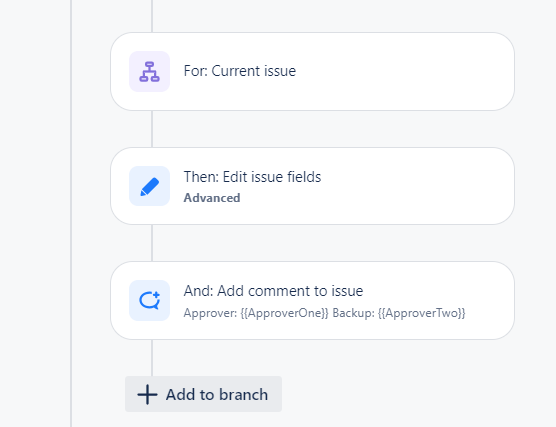Open the For: Current issue component
Screen dimensions: 556x427
tap(312, 72)
